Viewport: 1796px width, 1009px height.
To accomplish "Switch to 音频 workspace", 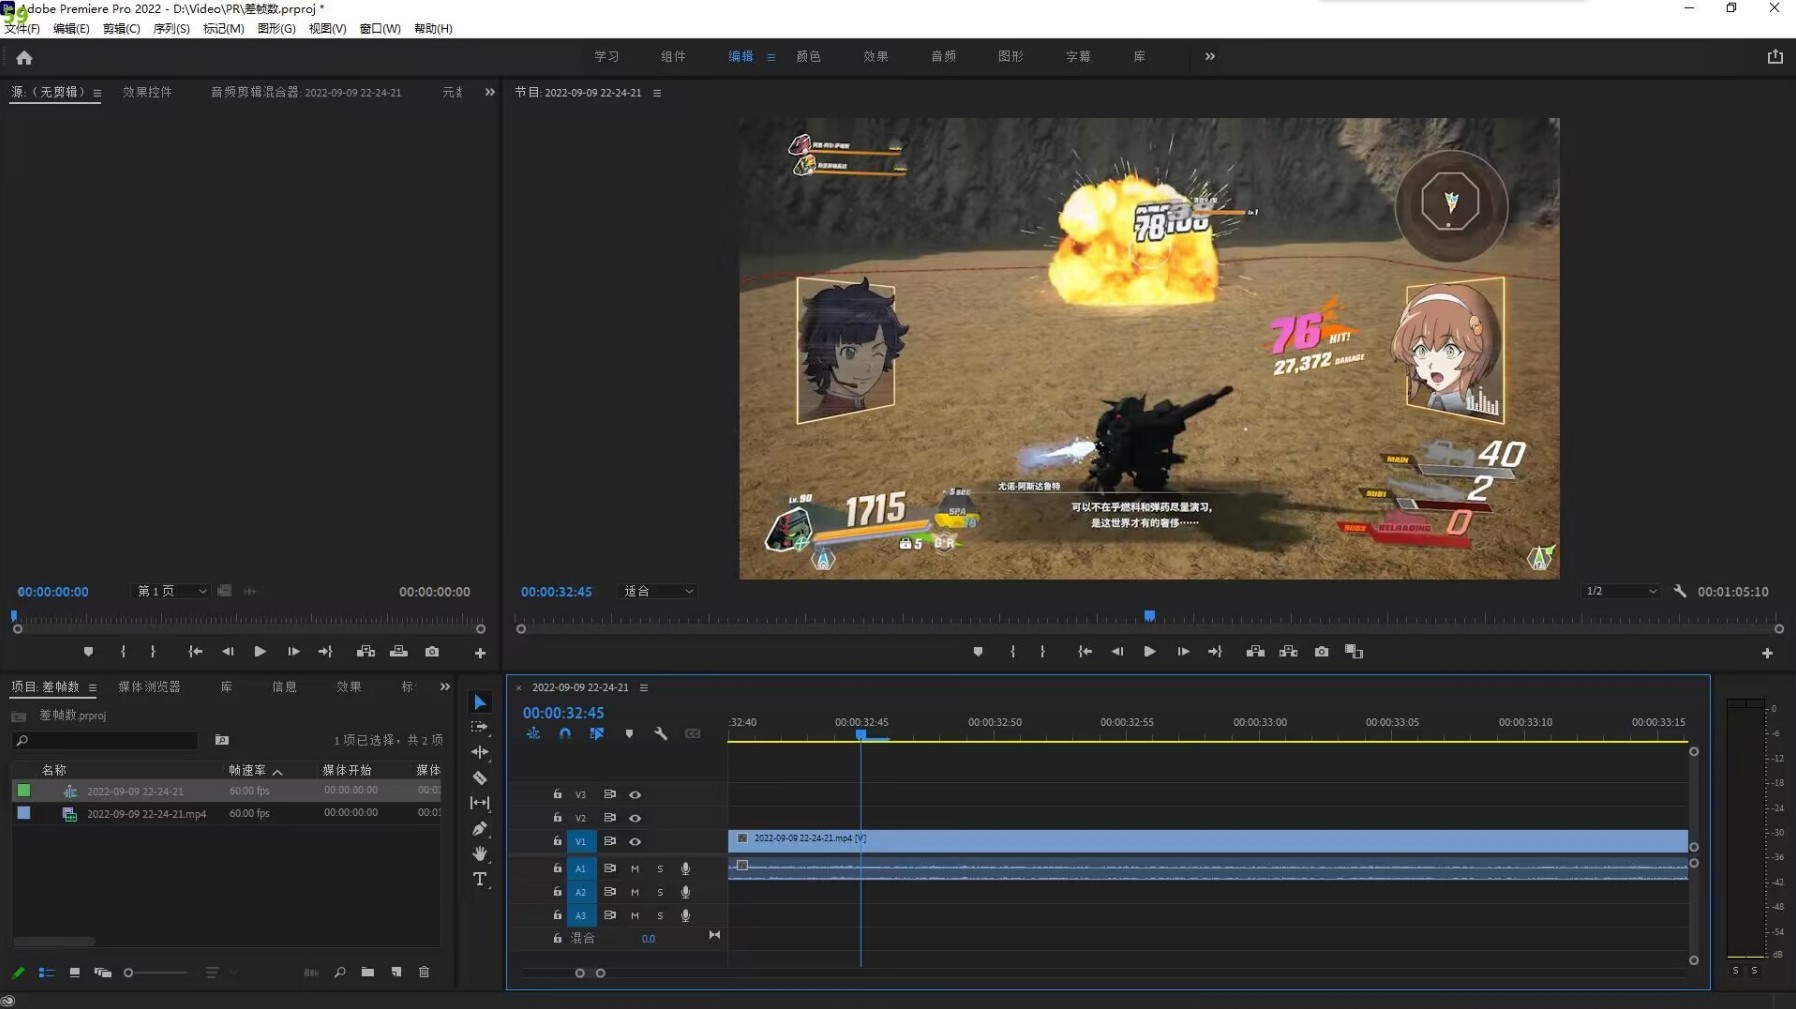I will [944, 56].
